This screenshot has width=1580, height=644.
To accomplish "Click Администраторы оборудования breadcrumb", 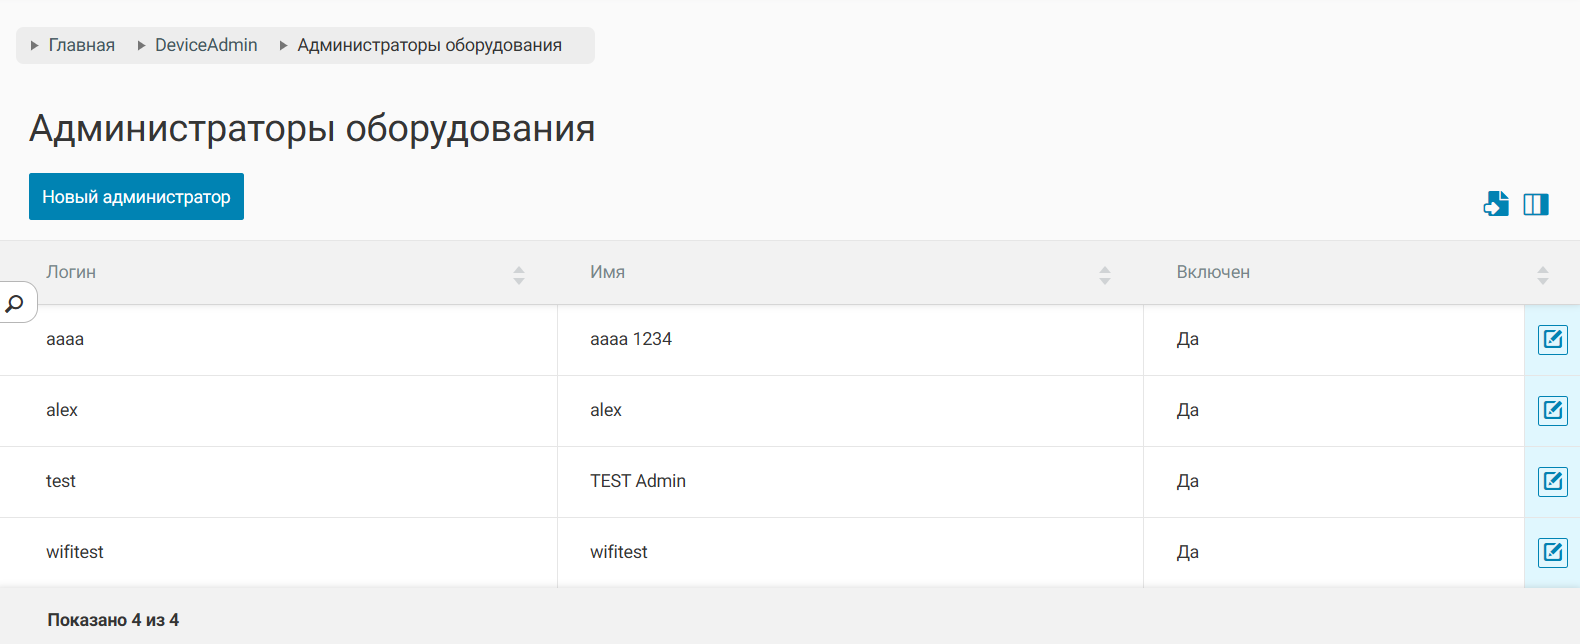I will tap(429, 45).
